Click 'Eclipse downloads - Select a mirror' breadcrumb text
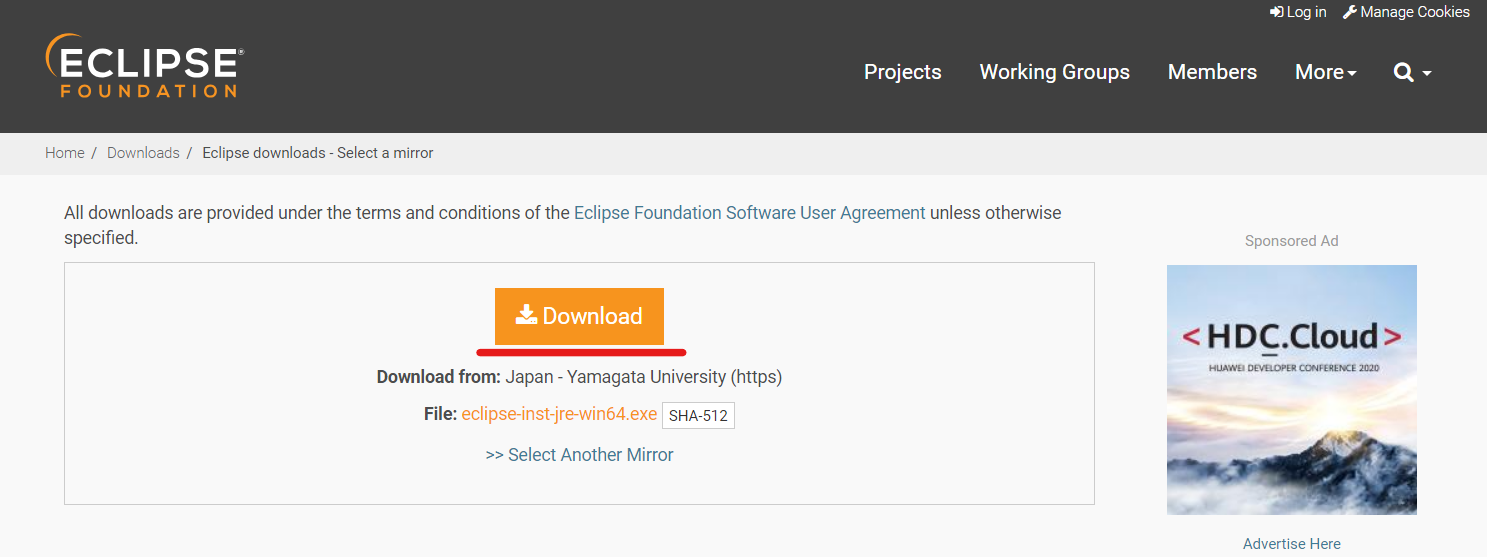The image size is (1487, 557). tap(318, 153)
